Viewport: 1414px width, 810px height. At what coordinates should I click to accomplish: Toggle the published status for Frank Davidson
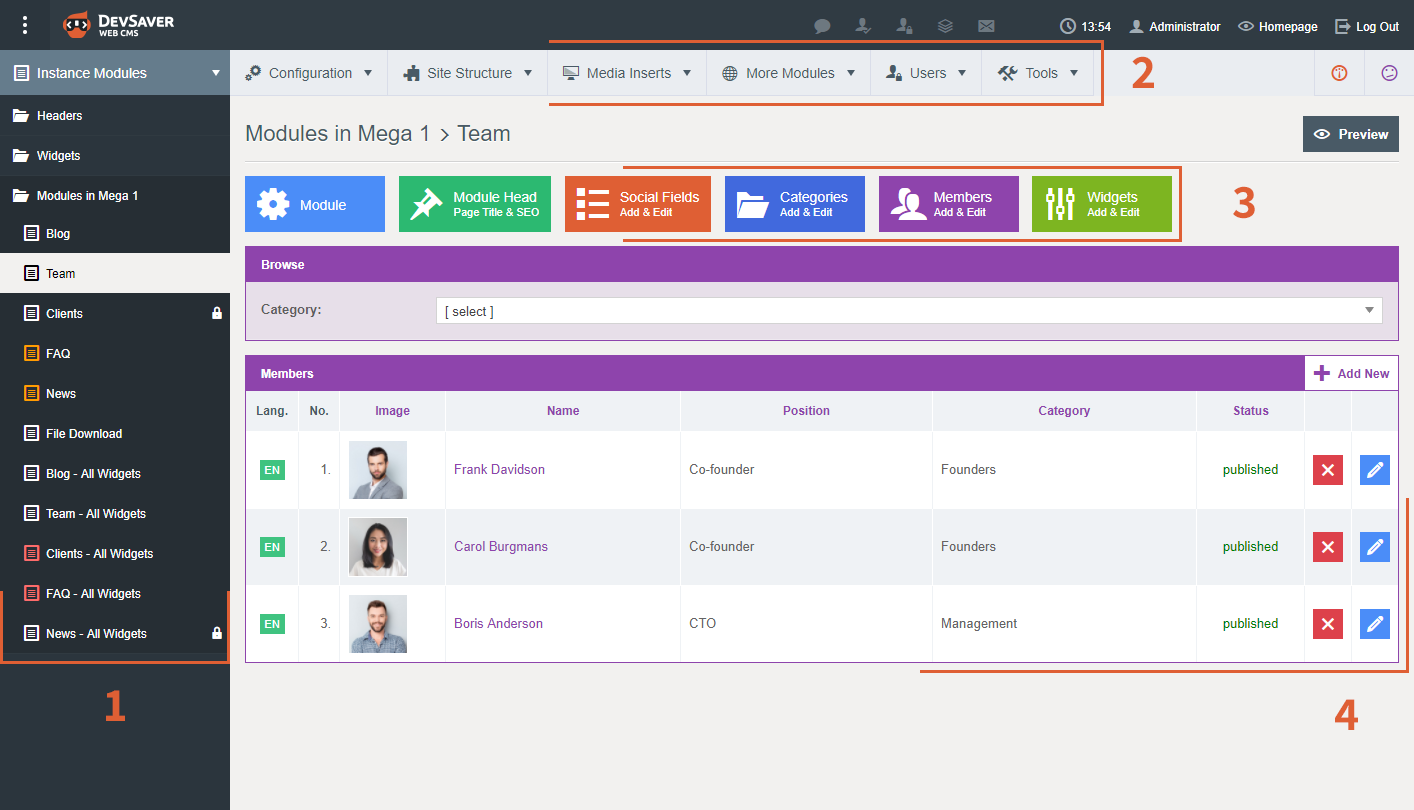[1250, 470]
